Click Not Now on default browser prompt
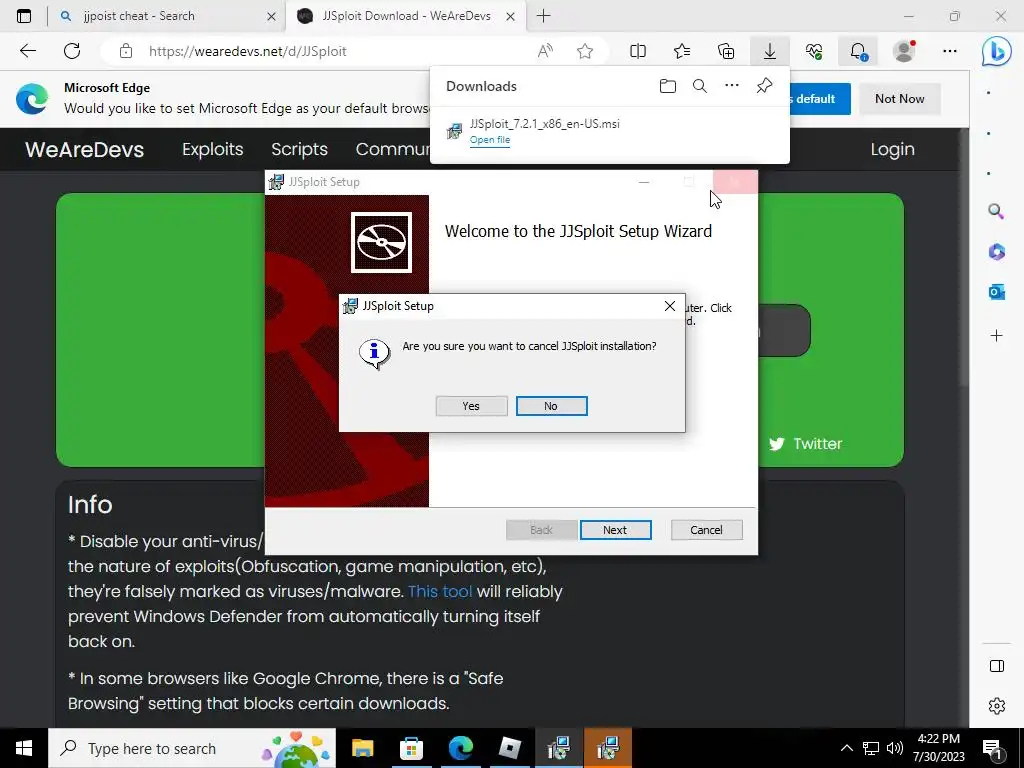The image size is (1024, 768). pos(899,99)
